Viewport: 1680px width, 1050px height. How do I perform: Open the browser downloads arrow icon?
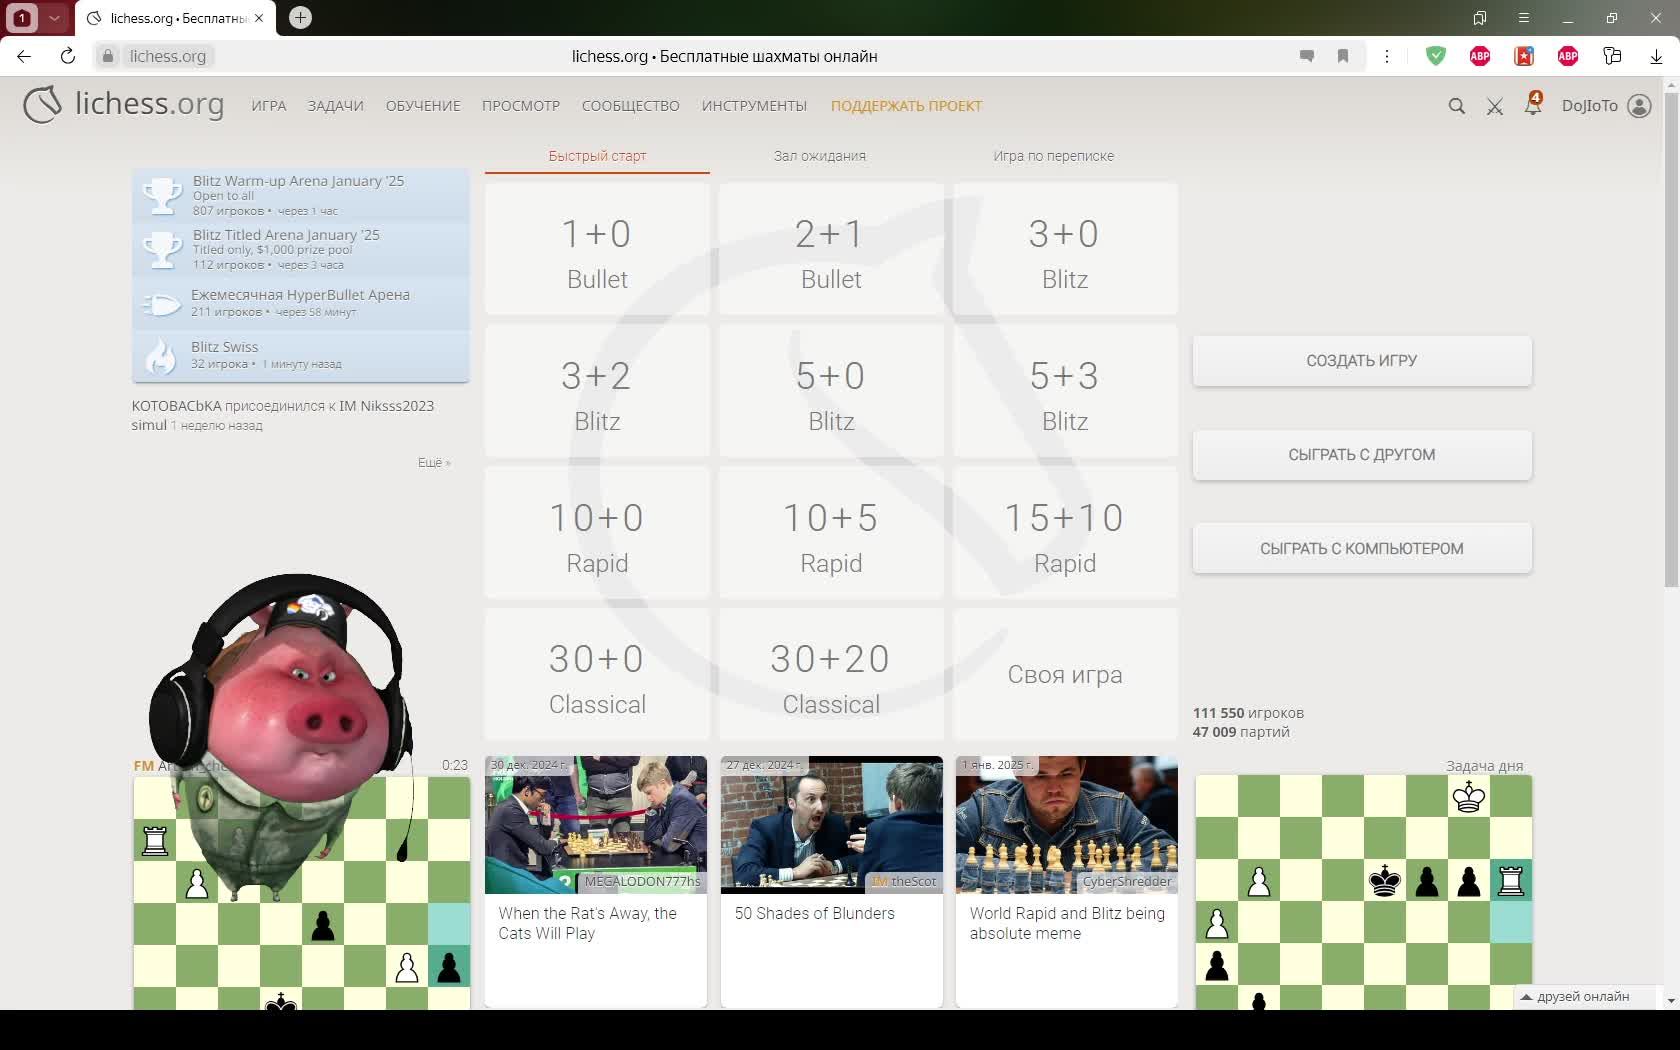point(1656,56)
